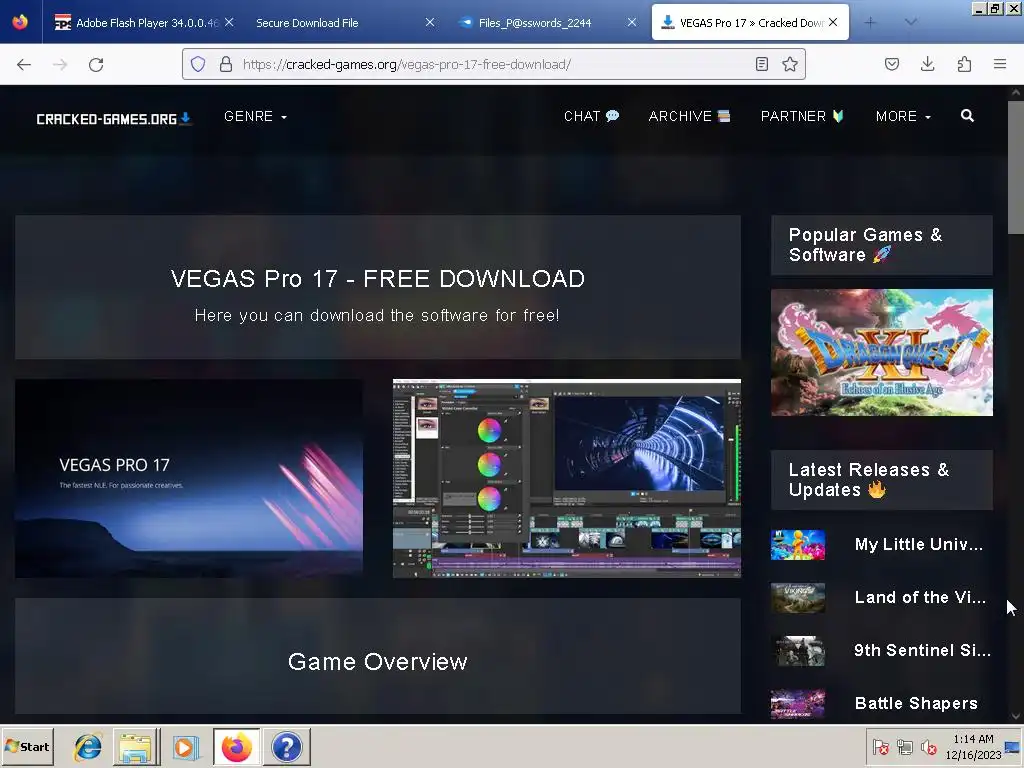Close the Secure Download File tab
Image resolution: width=1024 pixels, height=768 pixels.
(430, 22)
